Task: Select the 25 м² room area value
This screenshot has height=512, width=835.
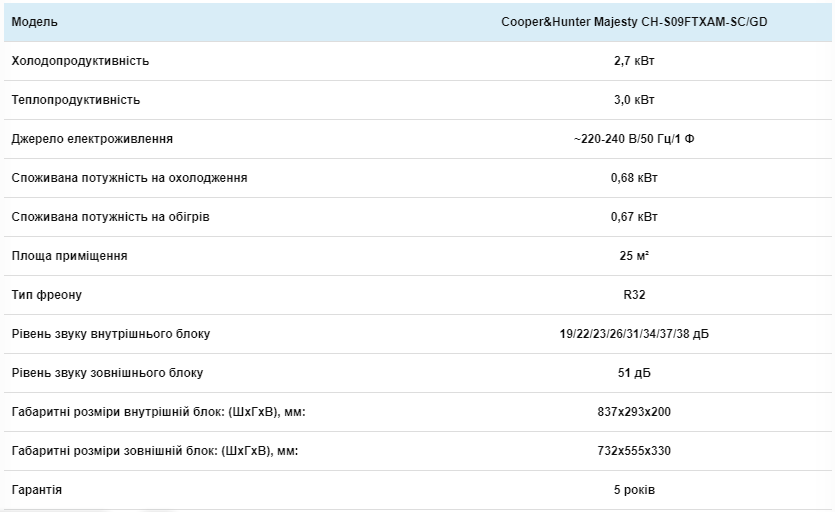Action: tap(634, 256)
